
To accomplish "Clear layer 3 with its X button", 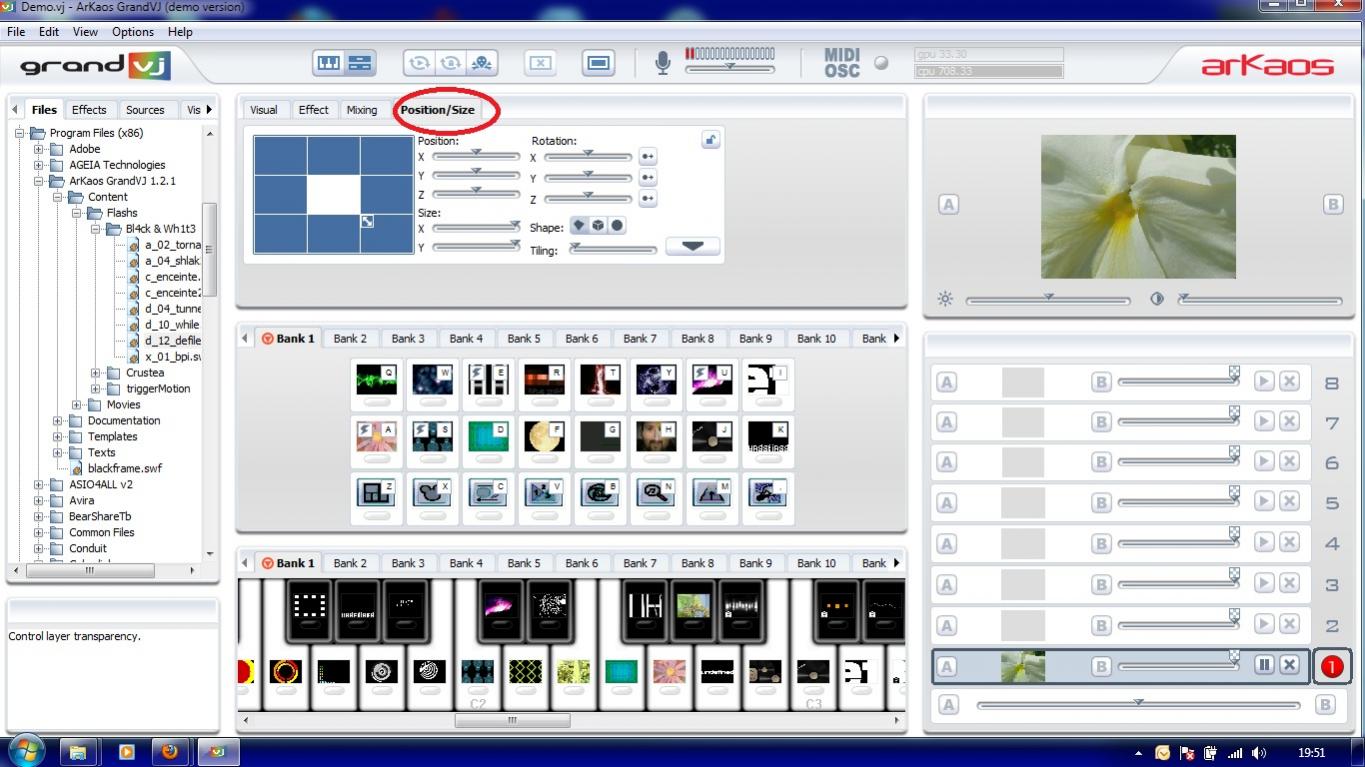I will (x=1289, y=583).
